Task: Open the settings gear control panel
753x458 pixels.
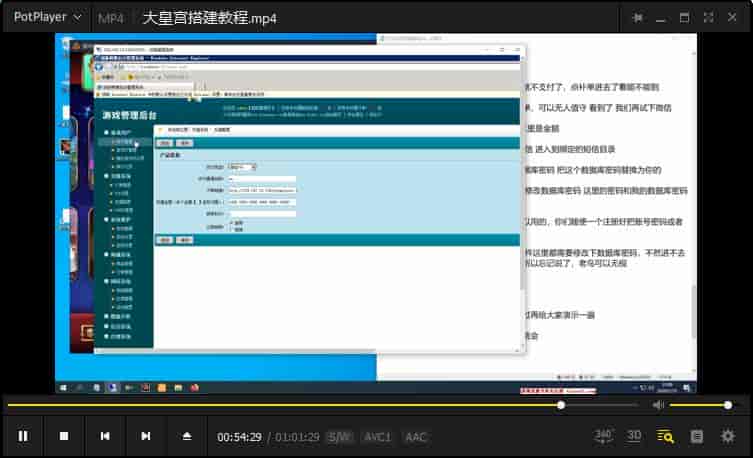Action: point(728,436)
